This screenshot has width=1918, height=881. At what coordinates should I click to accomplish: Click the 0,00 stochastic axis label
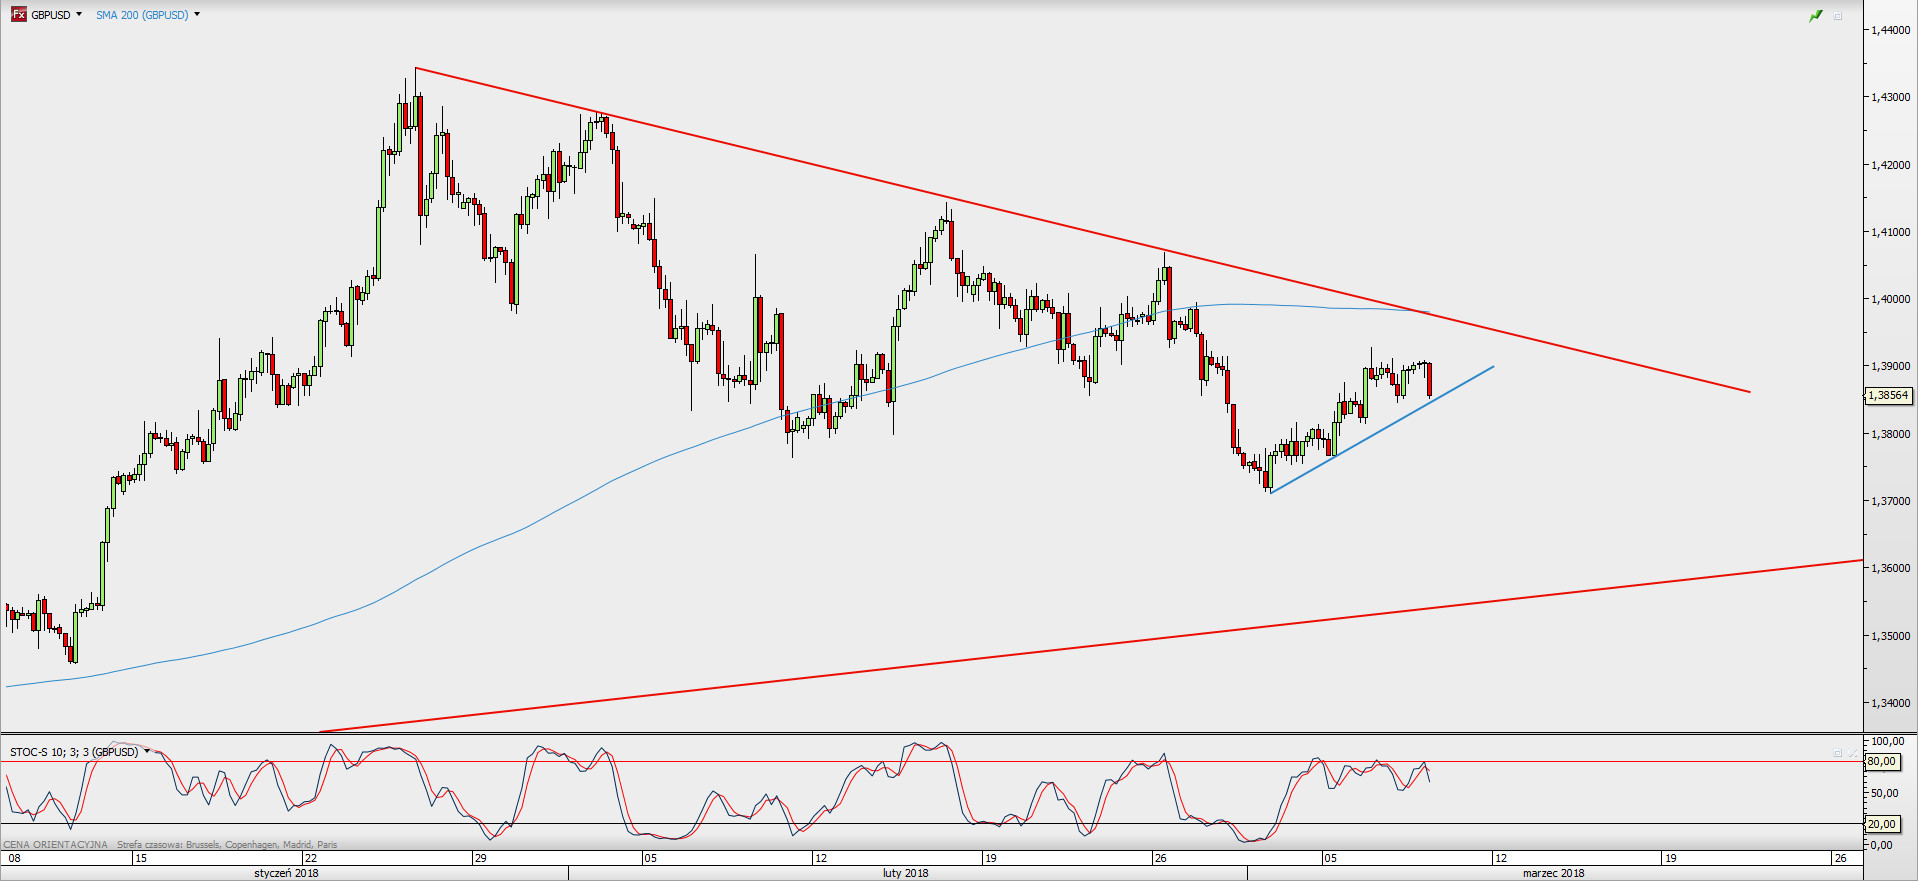pos(1881,845)
